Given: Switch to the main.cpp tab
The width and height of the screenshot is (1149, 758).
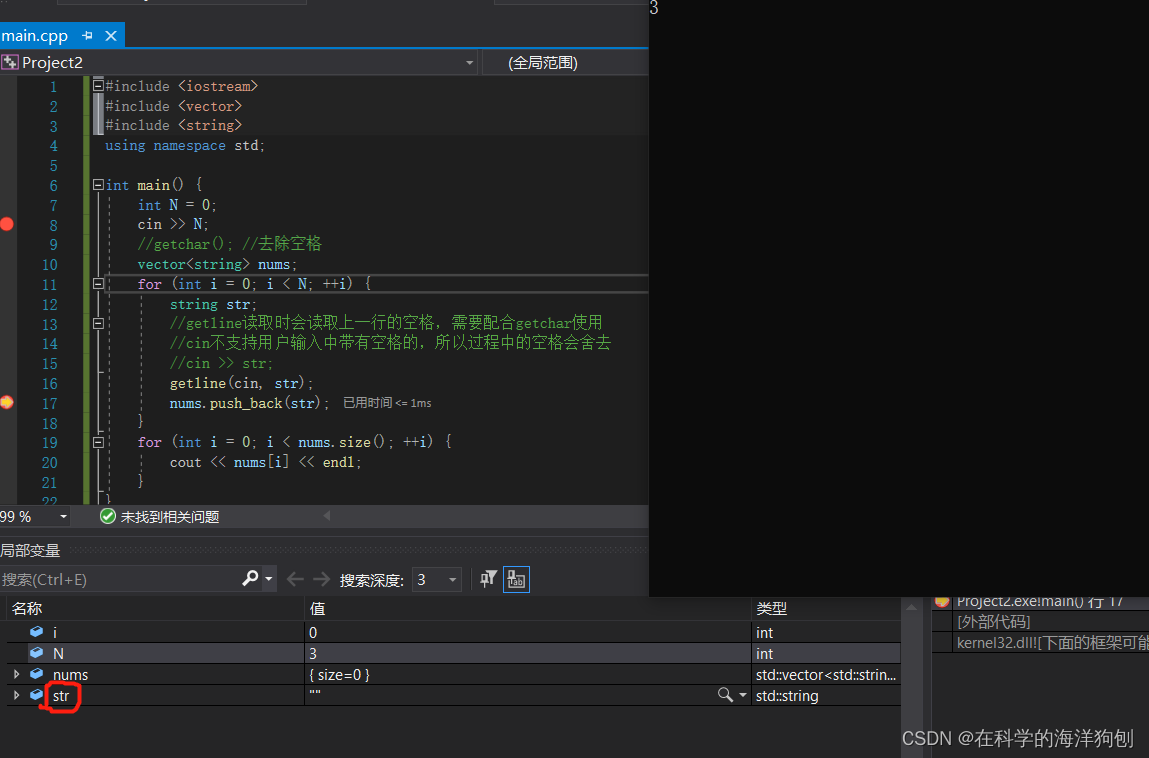Looking at the screenshot, I should [x=34, y=35].
